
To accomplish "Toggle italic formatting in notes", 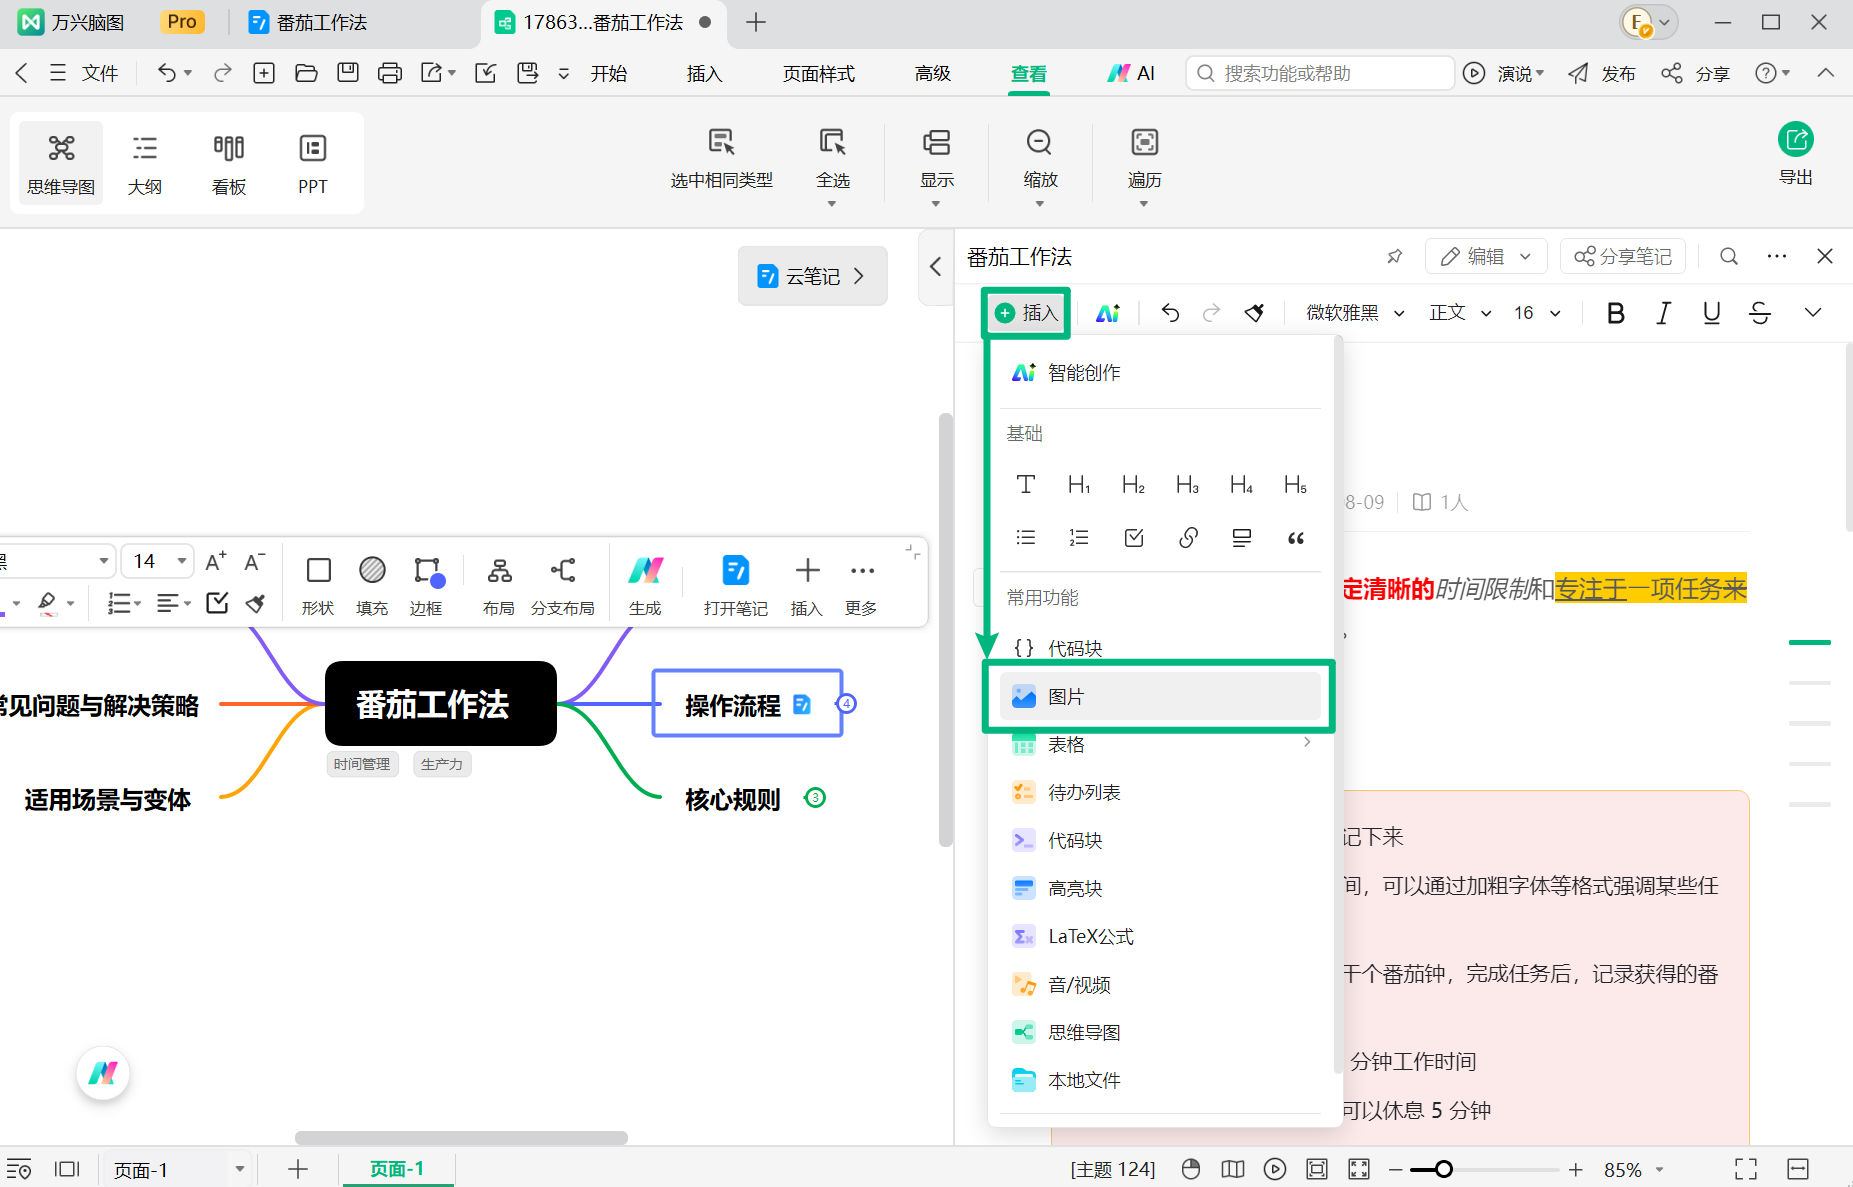I will click(1663, 313).
